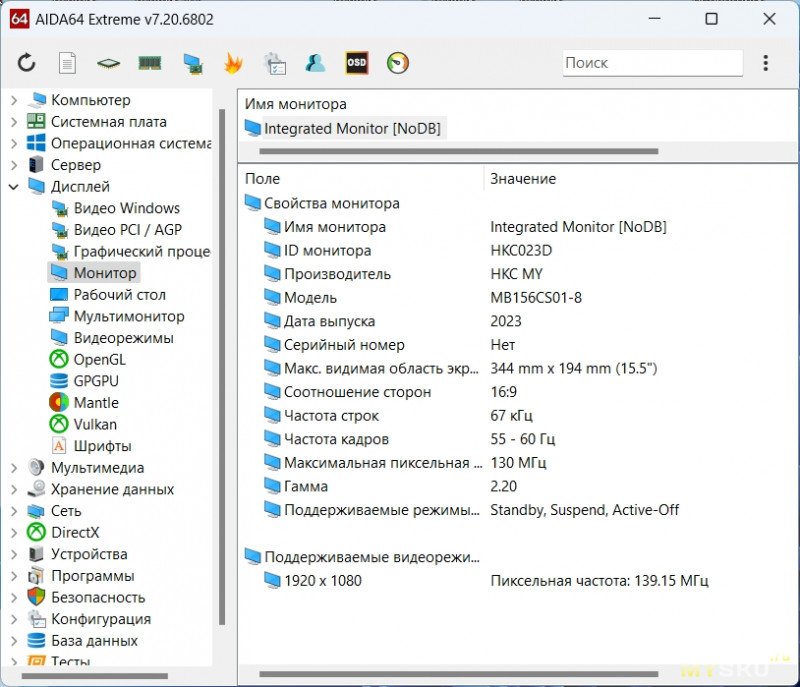Image resolution: width=800 pixels, height=687 pixels.
Task: Click the monitor list horizontal scrollbar
Action: 459,151
